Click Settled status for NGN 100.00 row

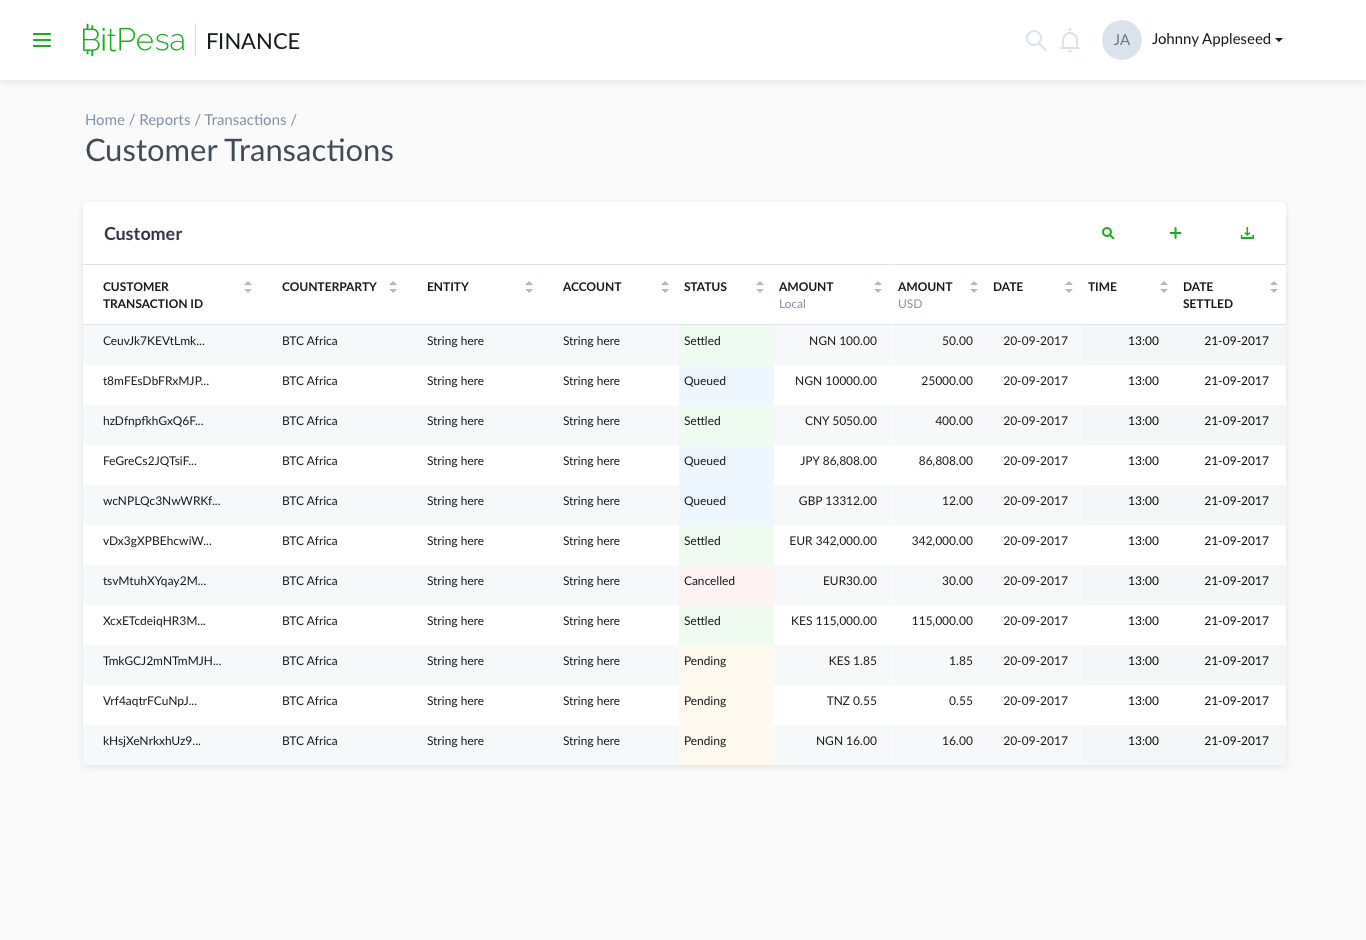tap(726, 345)
